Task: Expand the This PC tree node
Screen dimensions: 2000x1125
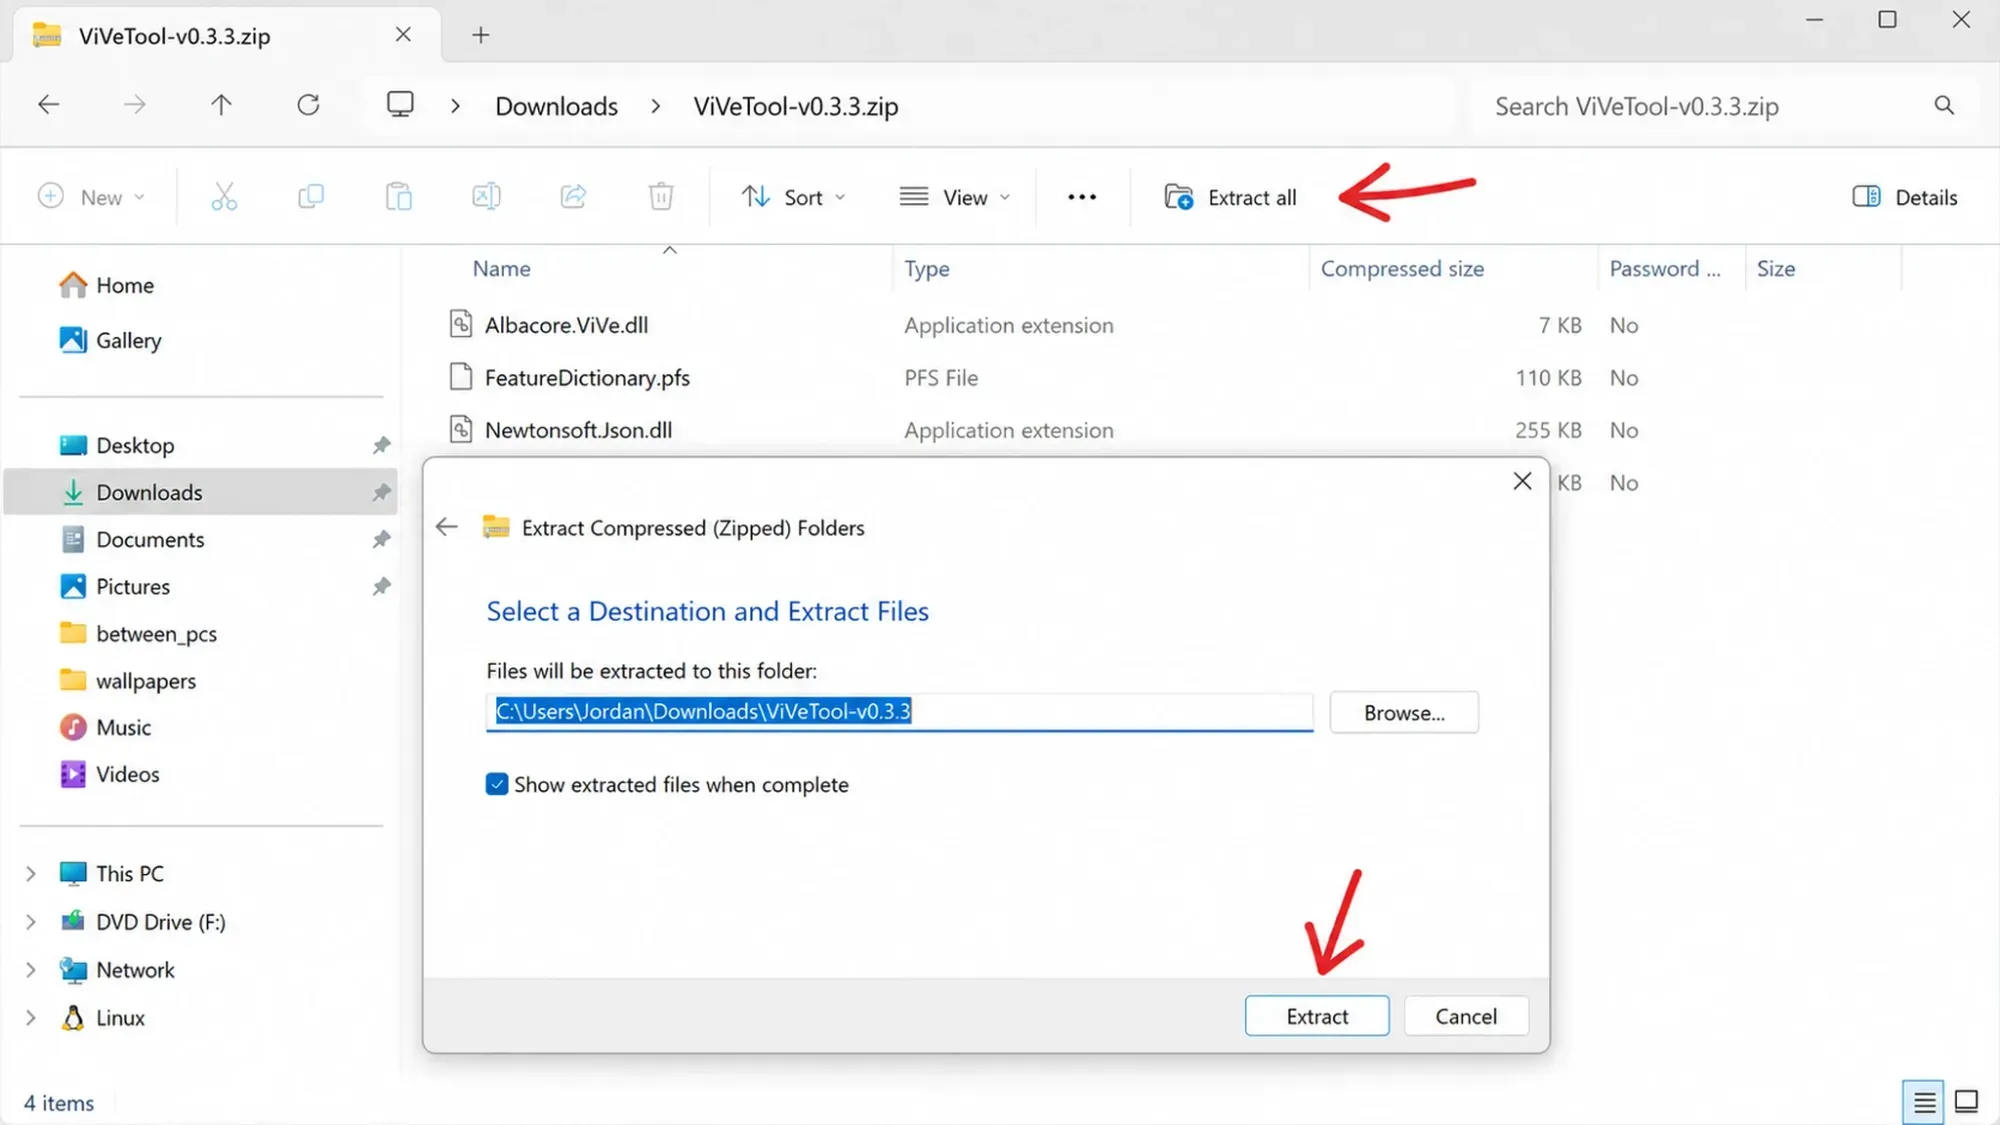Action: pyautogui.click(x=30, y=874)
